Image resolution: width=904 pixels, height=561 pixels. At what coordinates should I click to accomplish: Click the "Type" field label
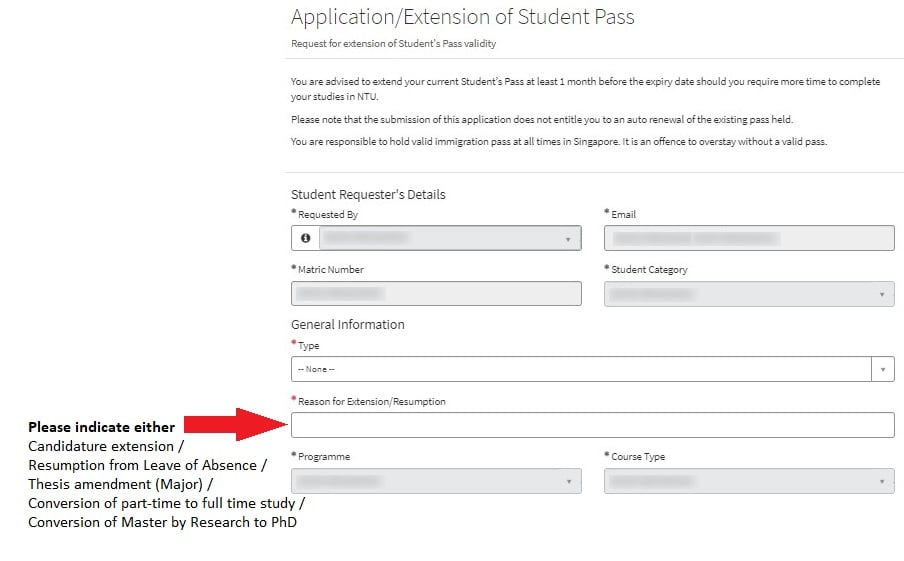point(308,346)
